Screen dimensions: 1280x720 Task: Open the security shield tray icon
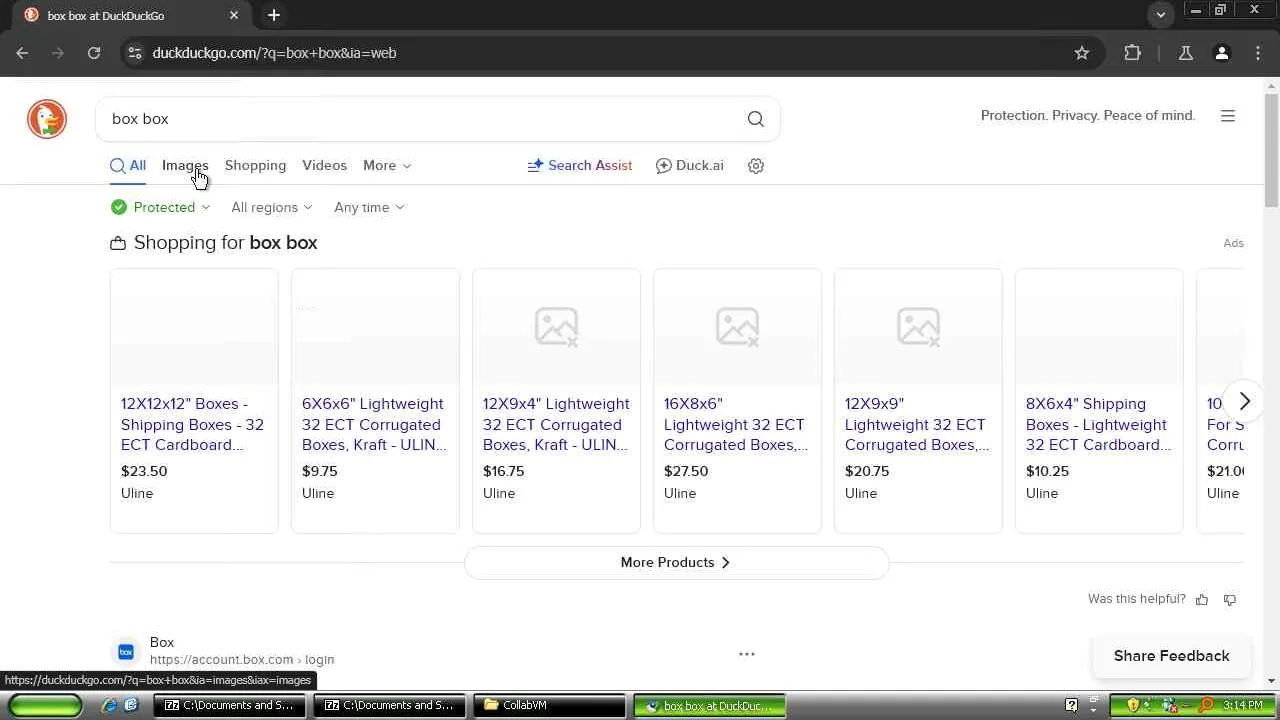pos(1133,705)
